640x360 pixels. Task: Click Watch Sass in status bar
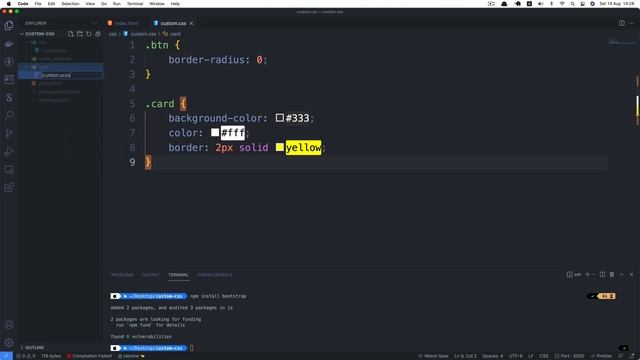pyautogui.click(x=433, y=356)
